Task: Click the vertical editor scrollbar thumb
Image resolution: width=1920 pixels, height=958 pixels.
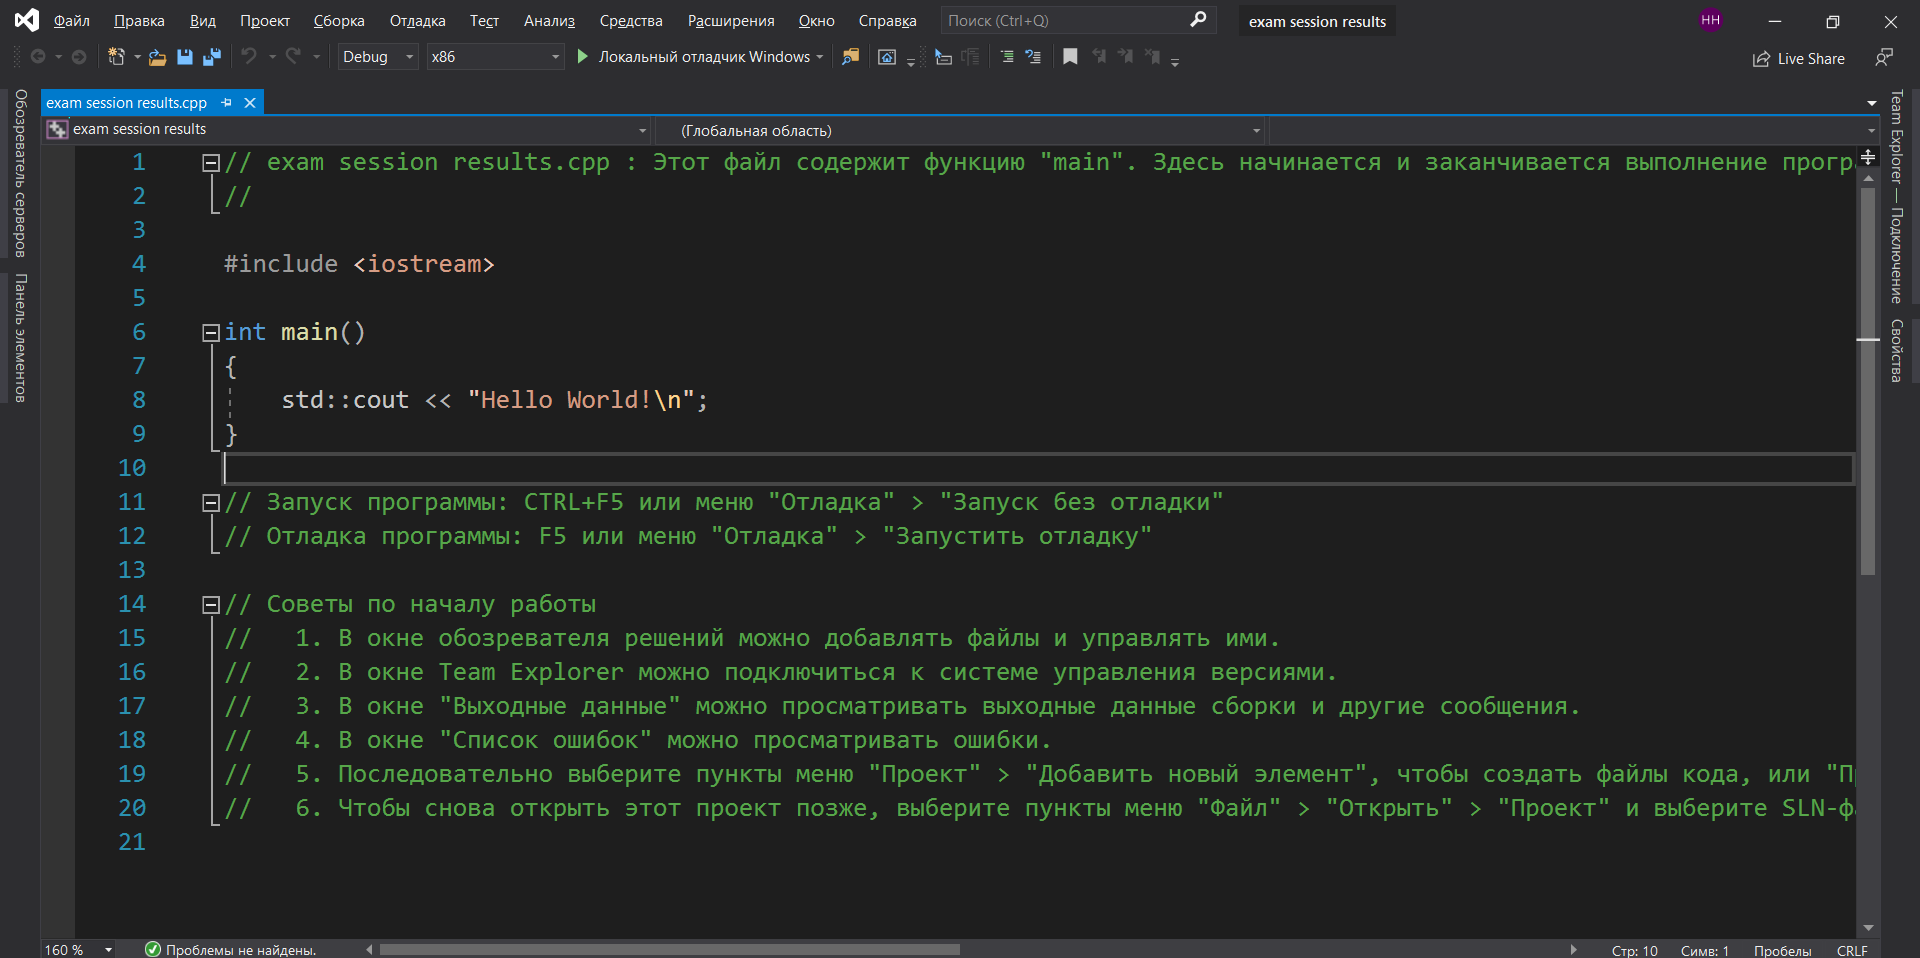Action: click(x=1868, y=381)
